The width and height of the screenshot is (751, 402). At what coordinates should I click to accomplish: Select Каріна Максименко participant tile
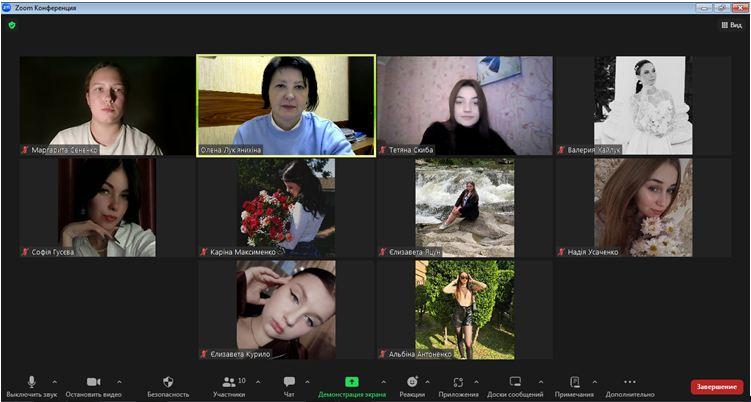pyautogui.click(x=286, y=207)
